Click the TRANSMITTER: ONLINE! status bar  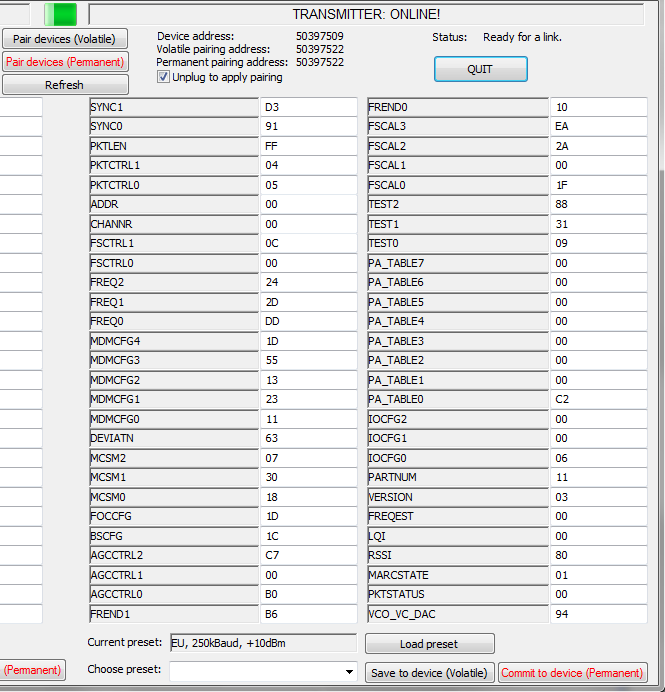point(366,14)
